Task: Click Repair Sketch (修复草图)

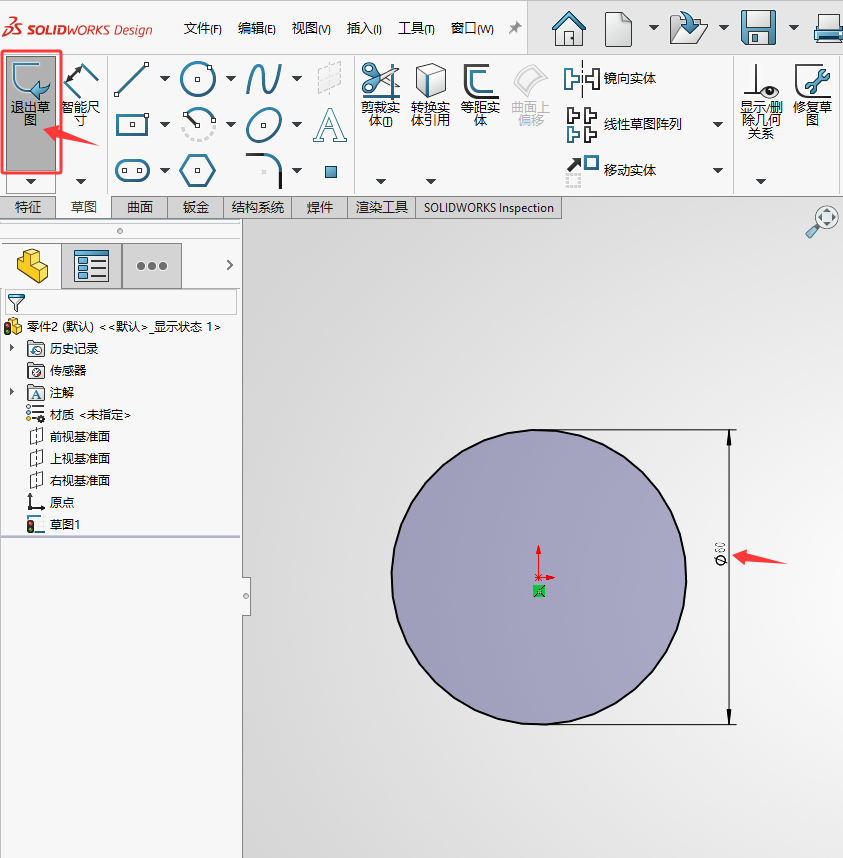Action: [x=812, y=94]
